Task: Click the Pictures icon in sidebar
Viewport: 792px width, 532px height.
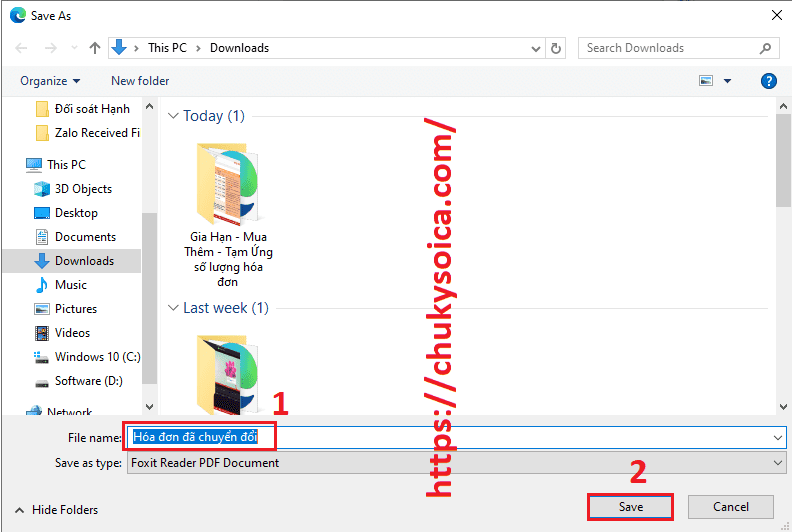Action: click(42, 309)
